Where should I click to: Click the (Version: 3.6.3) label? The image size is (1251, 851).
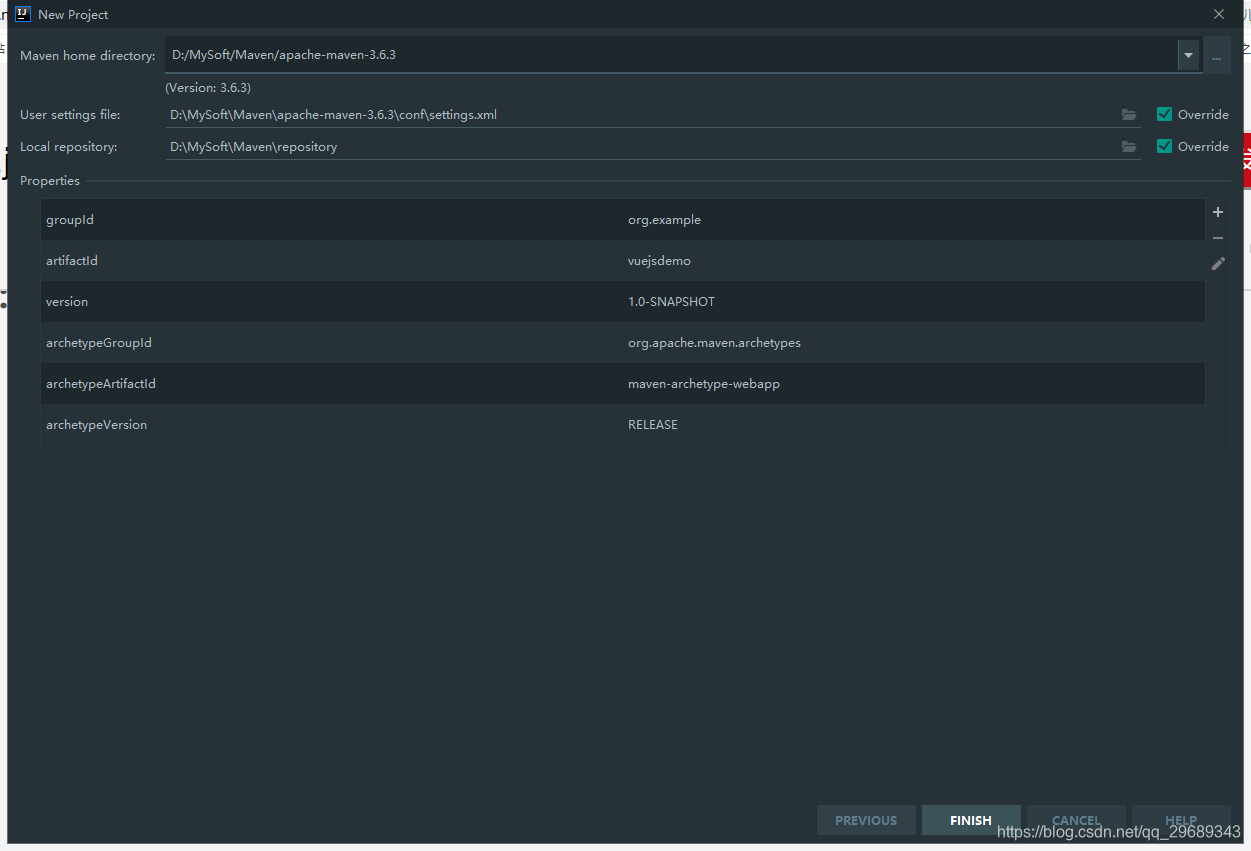(208, 88)
